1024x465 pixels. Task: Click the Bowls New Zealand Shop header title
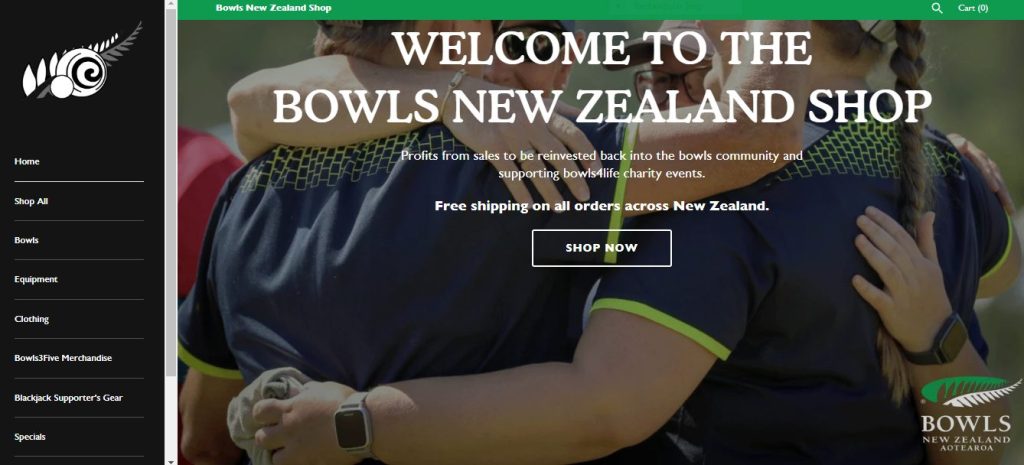274,8
